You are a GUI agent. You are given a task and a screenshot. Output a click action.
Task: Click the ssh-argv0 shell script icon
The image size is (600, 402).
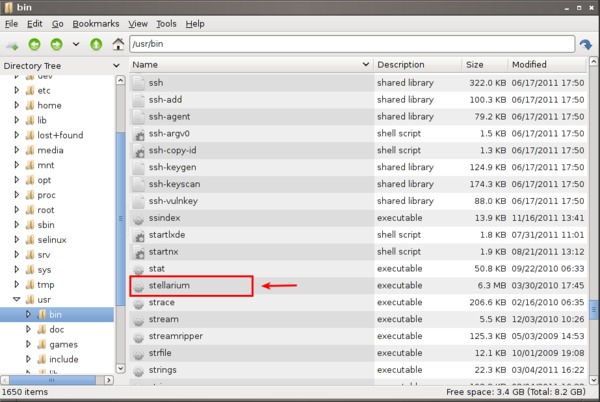coord(139,133)
